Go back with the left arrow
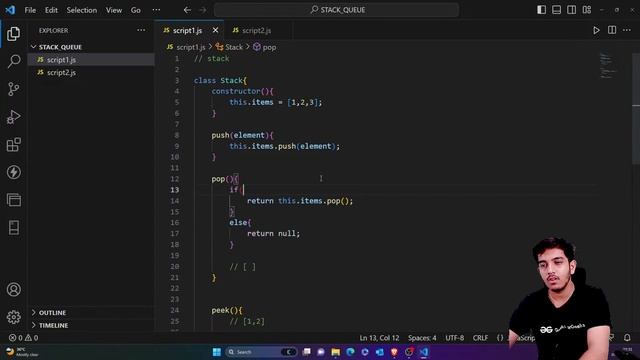Image resolution: width=640 pixels, height=360 pixels. click(187, 10)
